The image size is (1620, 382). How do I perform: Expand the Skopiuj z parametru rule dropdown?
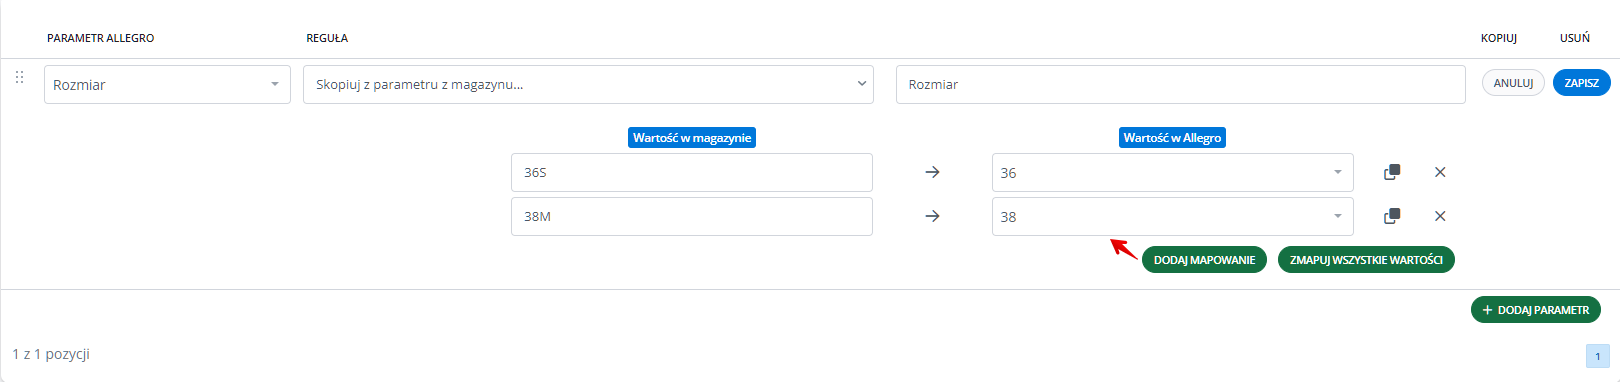click(588, 85)
